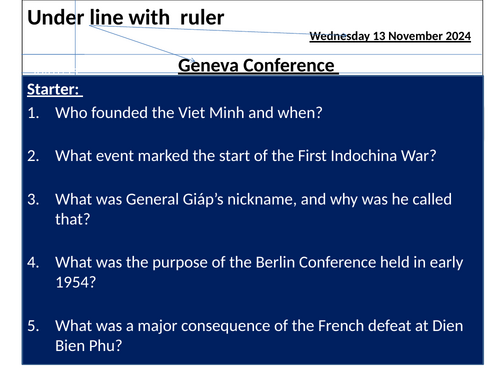The height and width of the screenshot is (375, 500).
Task: Click the '1954?' text in question four
Action: 76,282
